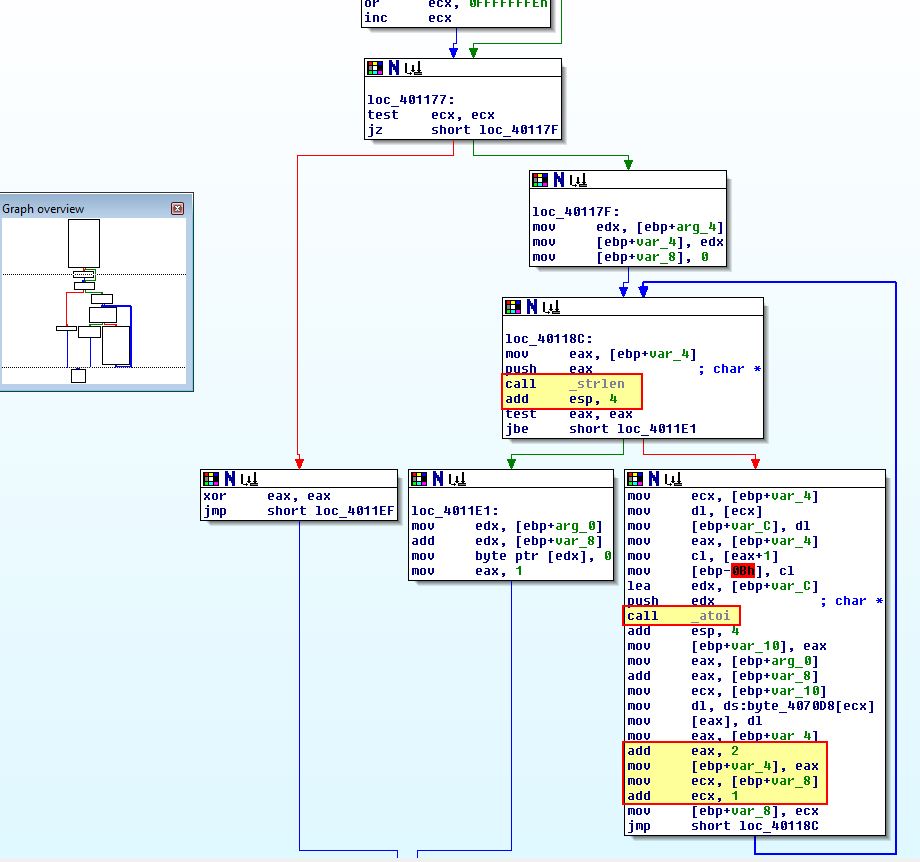Click the top large block in Graph overview
The image size is (920, 862).
[84, 244]
